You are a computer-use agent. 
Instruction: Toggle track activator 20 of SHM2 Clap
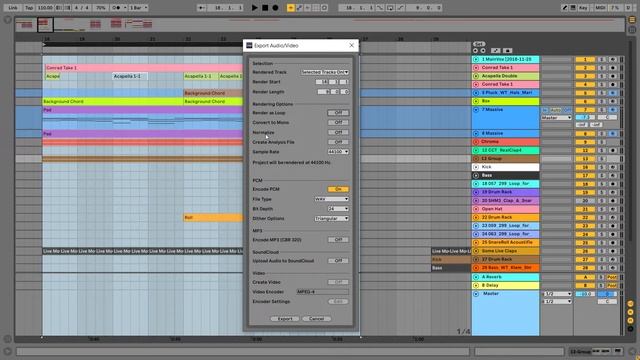(585, 201)
